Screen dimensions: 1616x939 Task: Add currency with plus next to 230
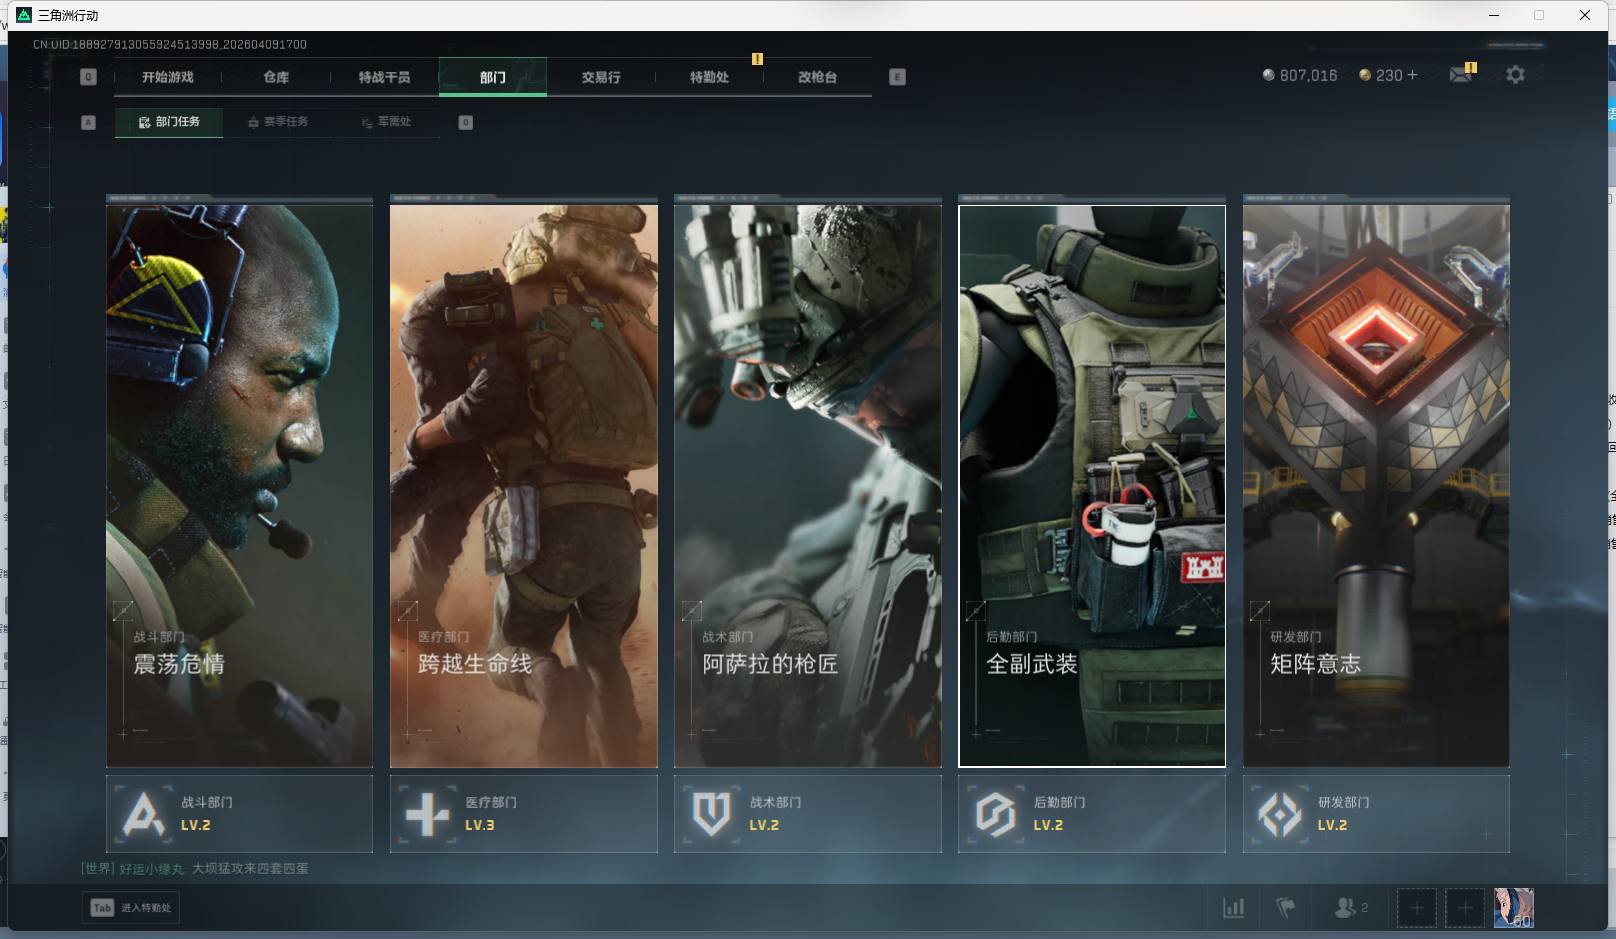[1412, 75]
